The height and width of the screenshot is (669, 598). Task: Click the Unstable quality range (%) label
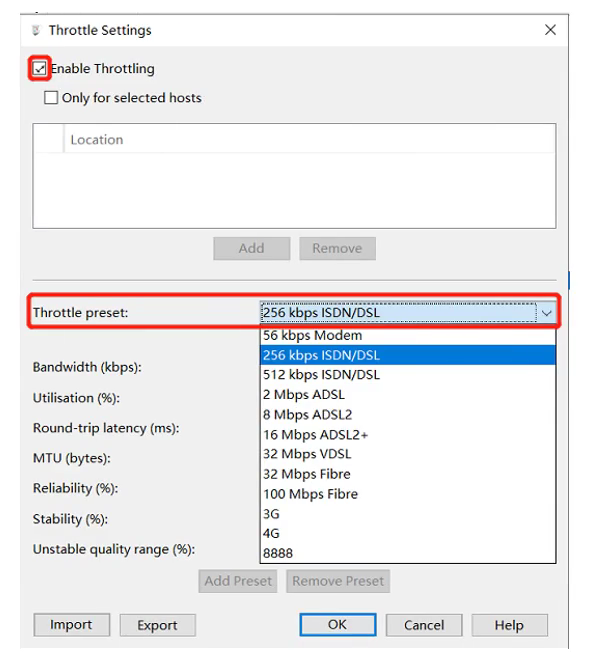coord(114,550)
